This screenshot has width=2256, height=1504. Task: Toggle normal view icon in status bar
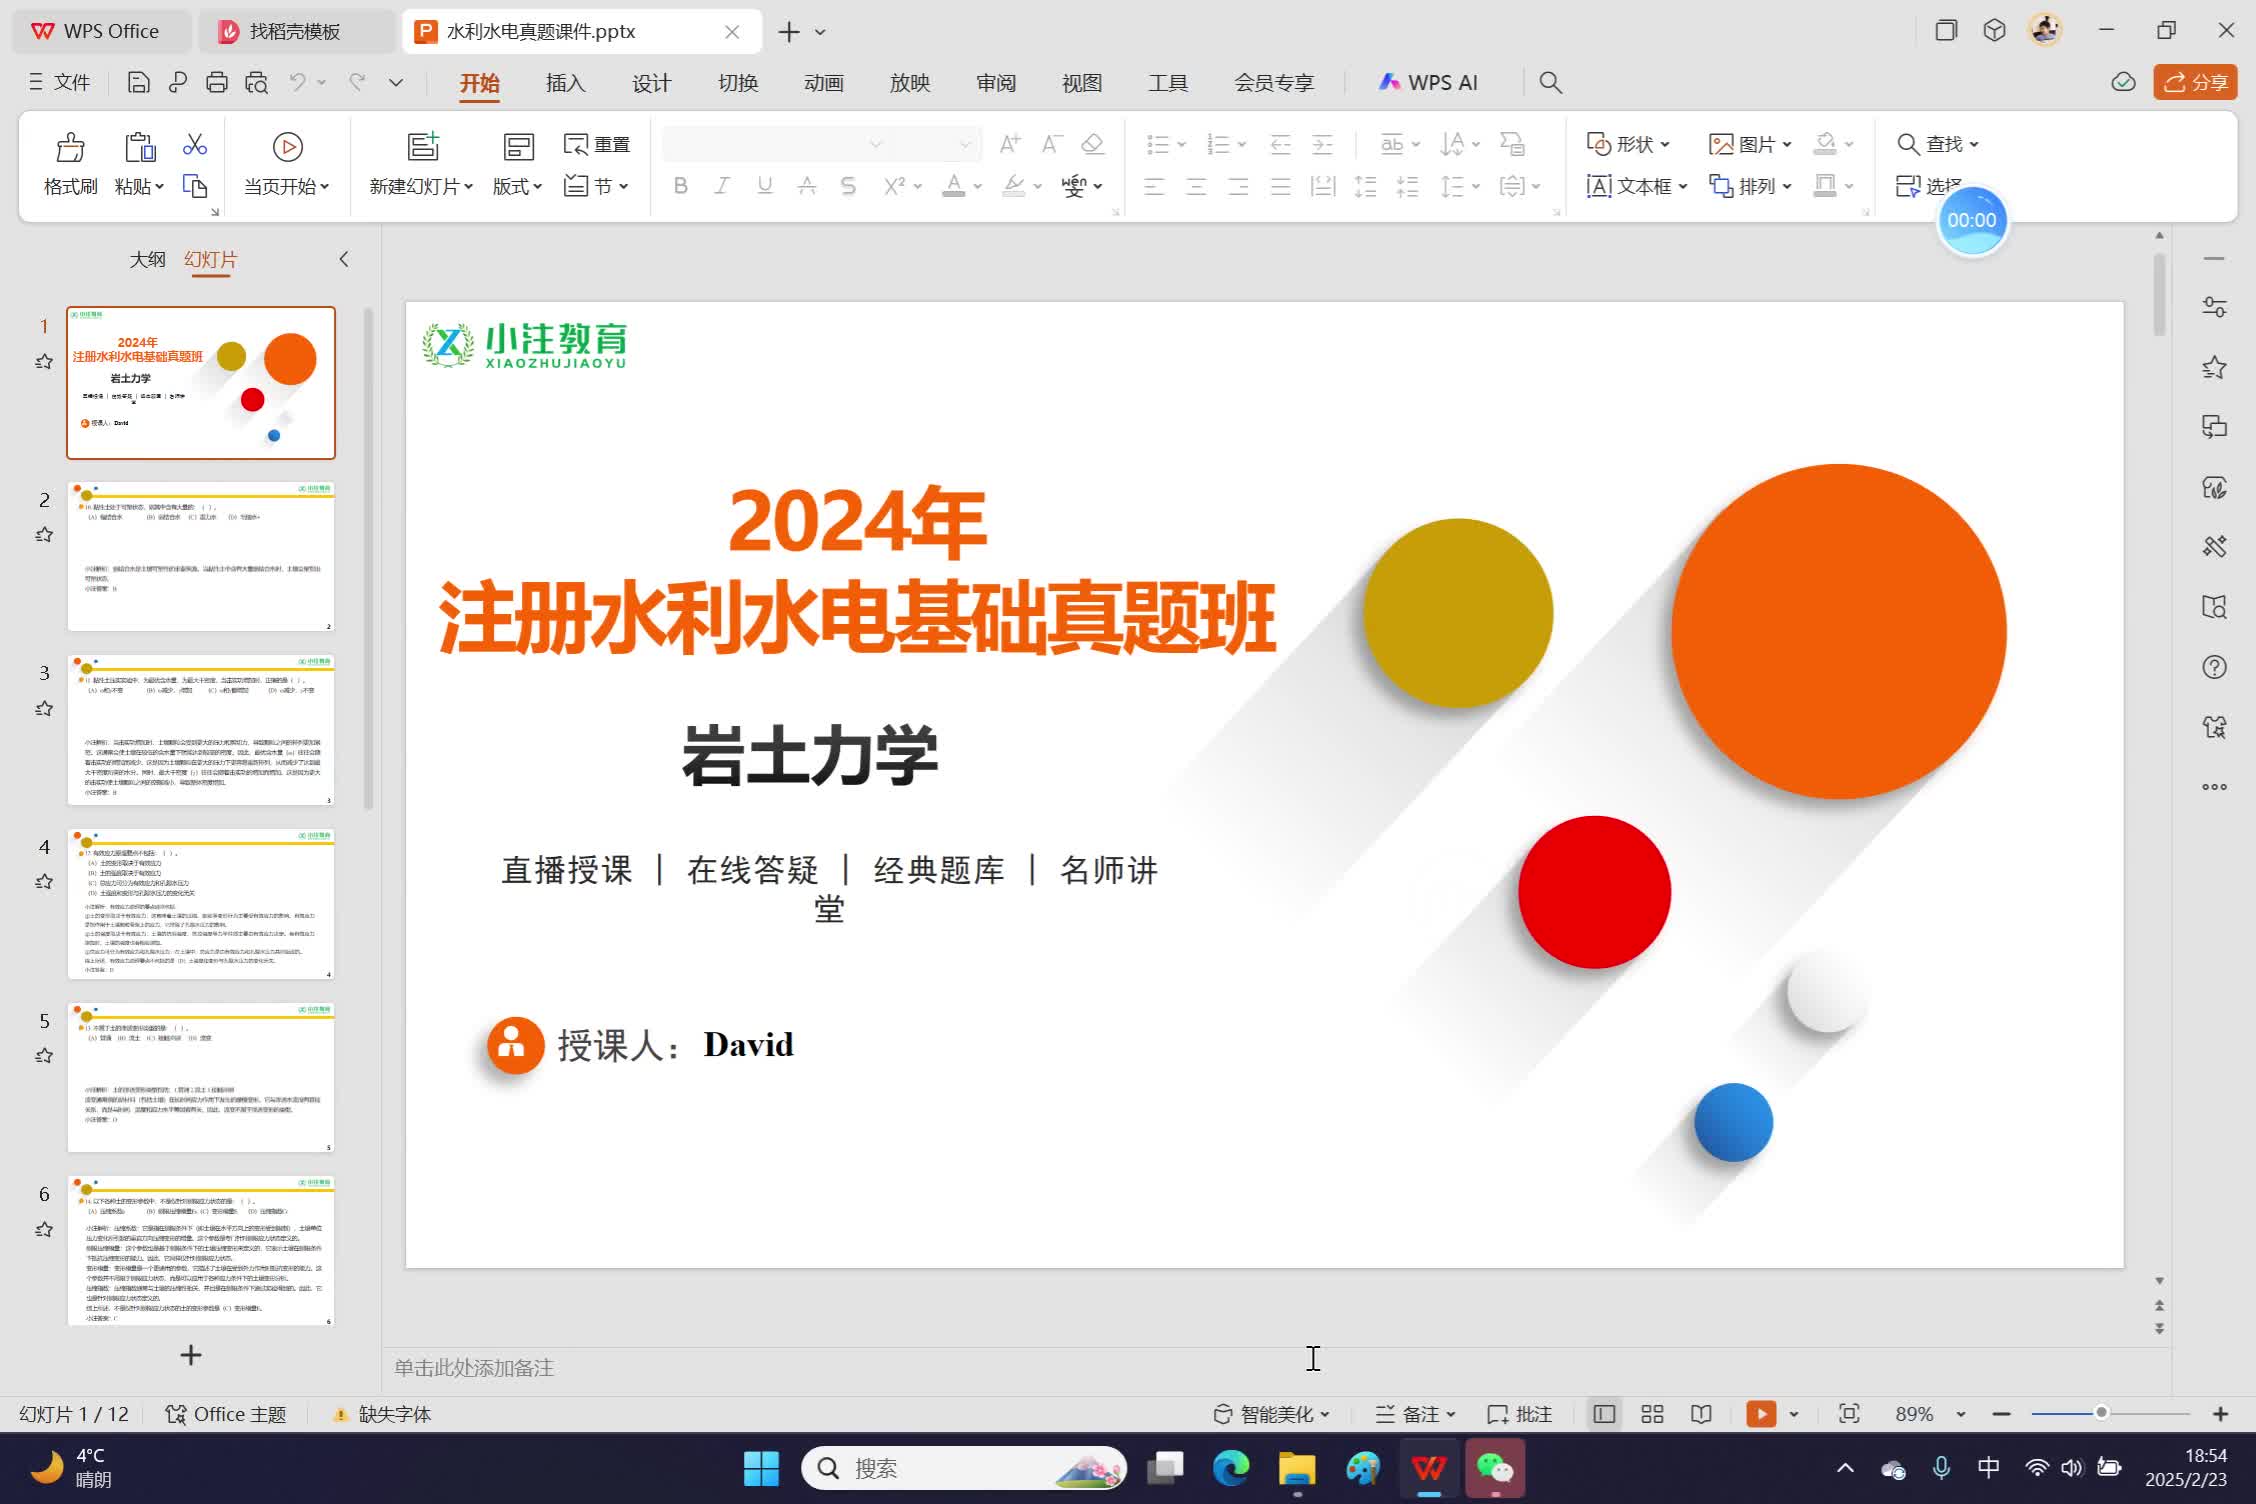click(1604, 1414)
